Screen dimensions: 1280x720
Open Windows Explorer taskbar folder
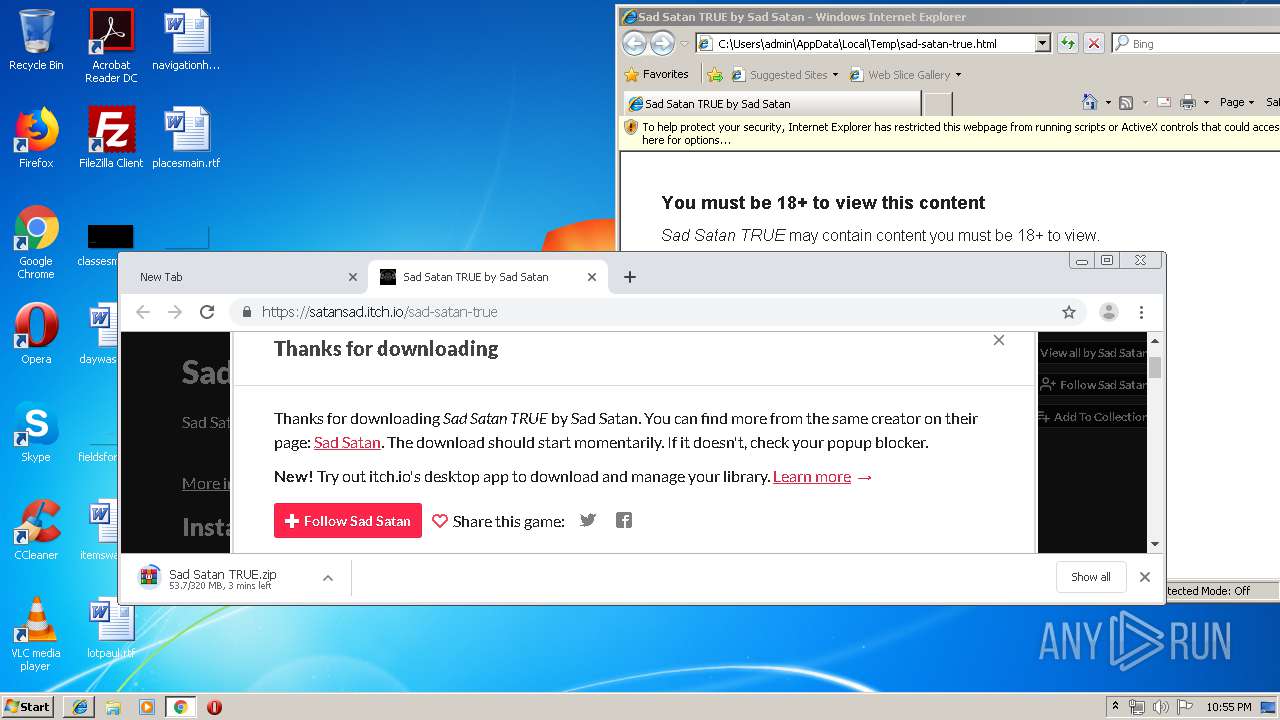113,707
